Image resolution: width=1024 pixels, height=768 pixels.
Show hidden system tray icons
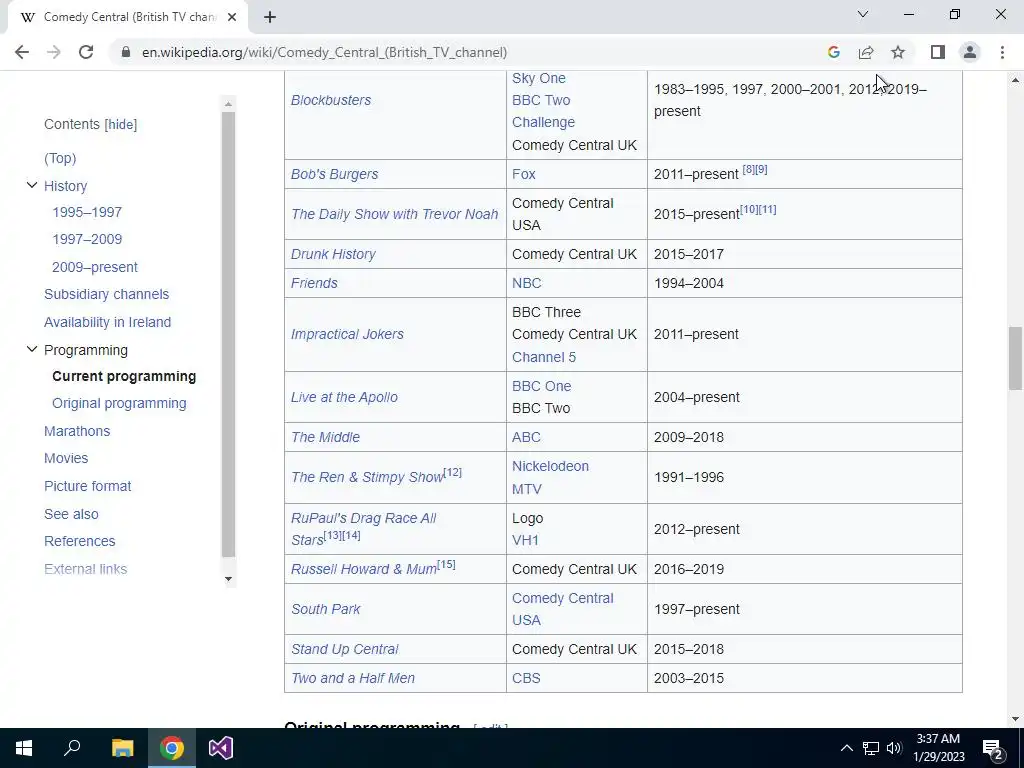pyautogui.click(x=846, y=748)
